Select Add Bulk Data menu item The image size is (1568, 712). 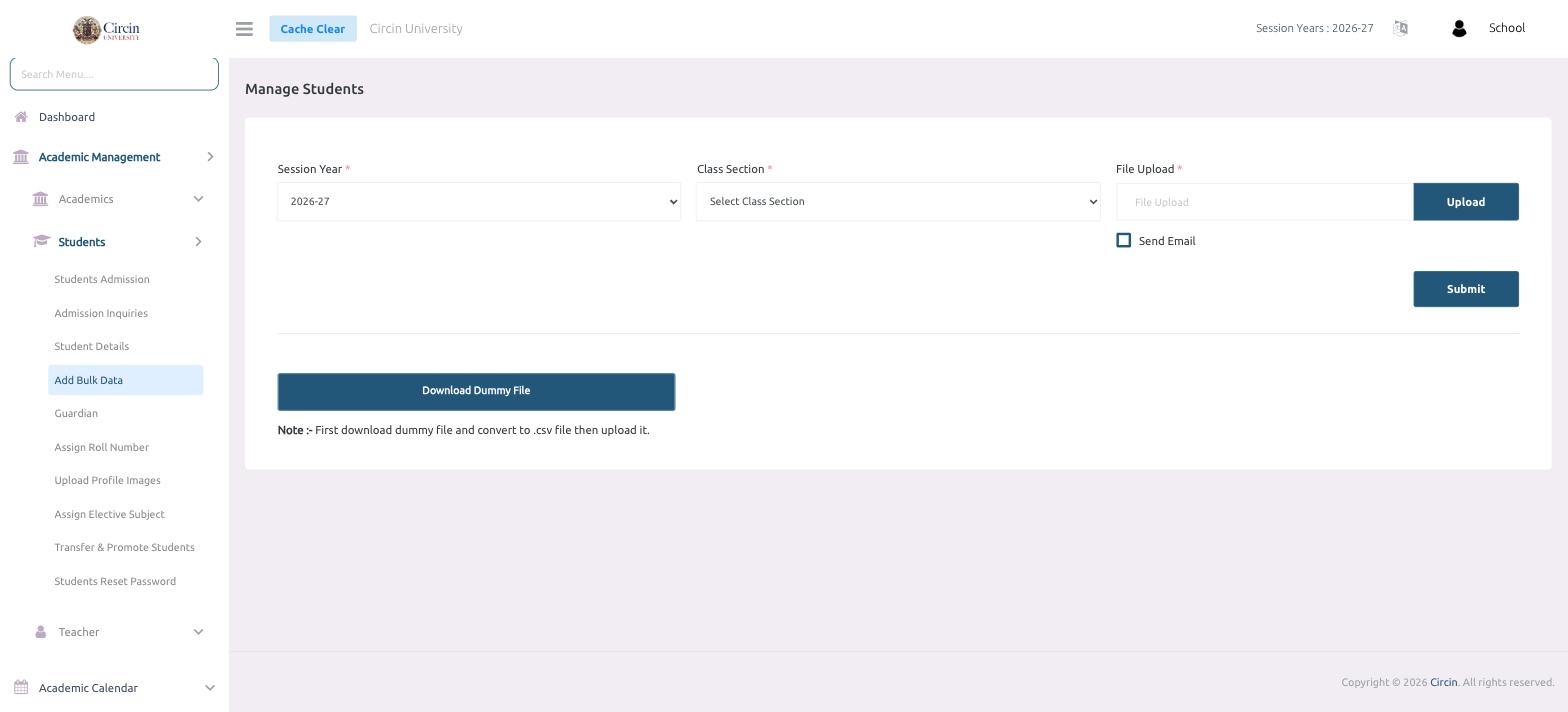(x=126, y=380)
